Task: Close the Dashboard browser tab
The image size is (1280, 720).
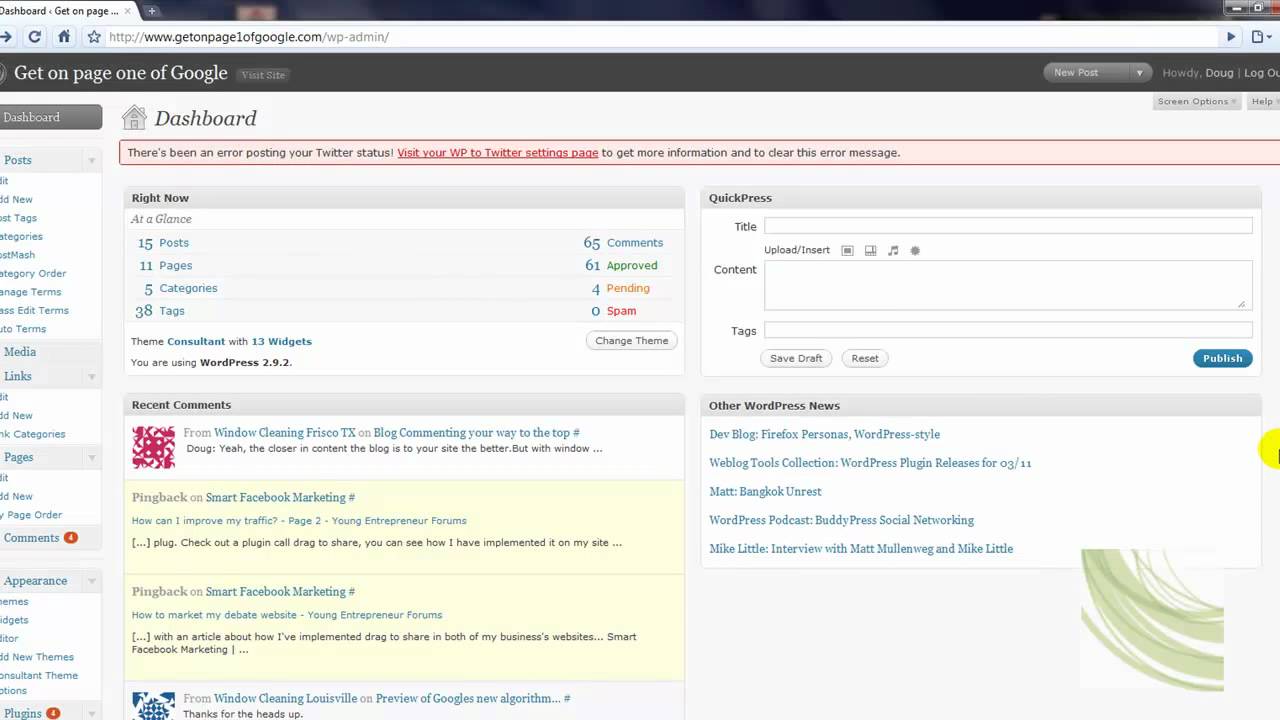Action: pos(126,11)
